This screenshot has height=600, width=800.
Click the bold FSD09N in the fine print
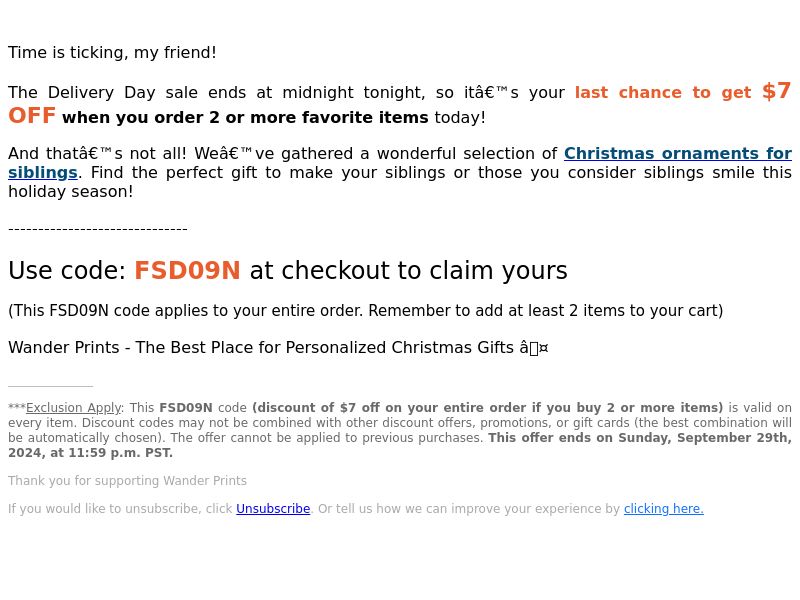pyautogui.click(x=186, y=408)
